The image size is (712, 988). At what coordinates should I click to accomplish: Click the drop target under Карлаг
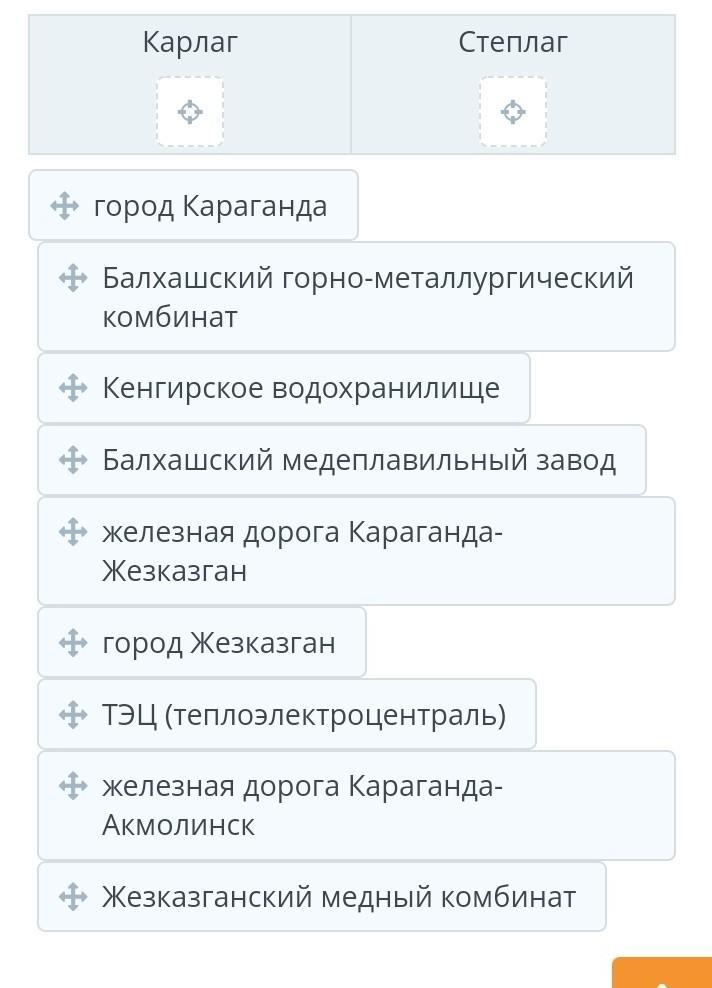coord(190,112)
